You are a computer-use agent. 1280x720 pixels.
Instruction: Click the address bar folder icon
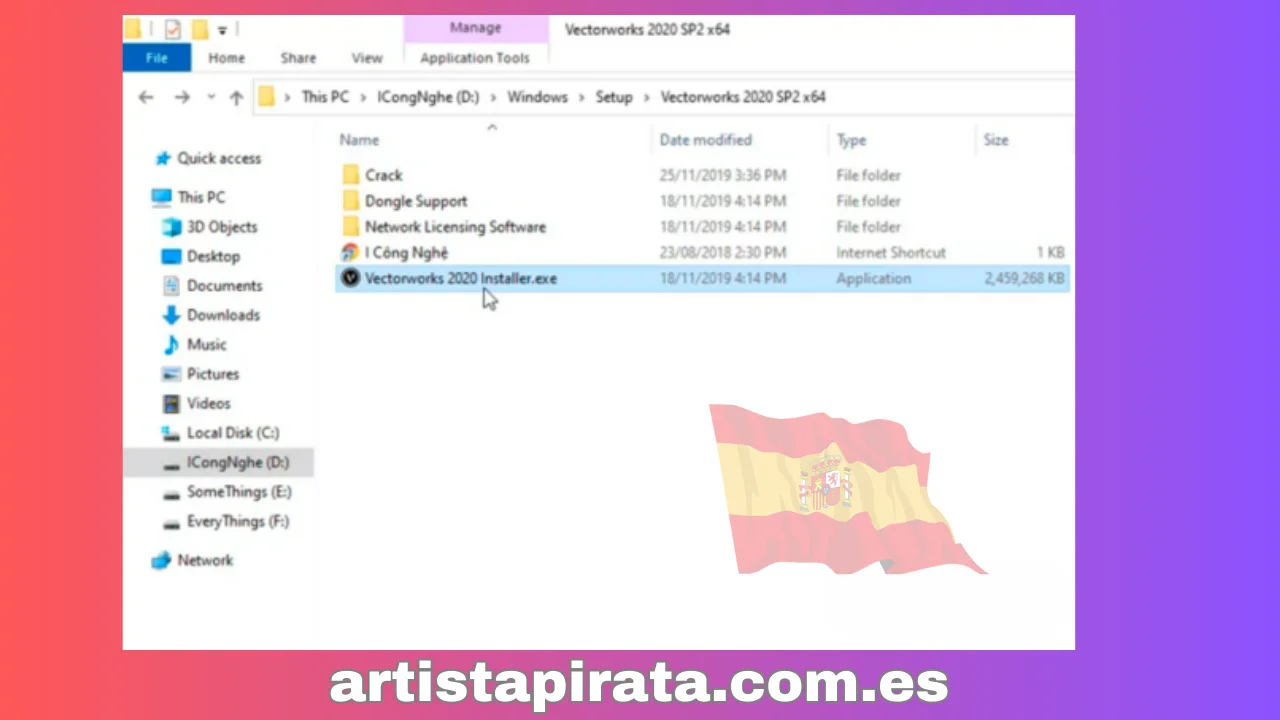[266, 97]
